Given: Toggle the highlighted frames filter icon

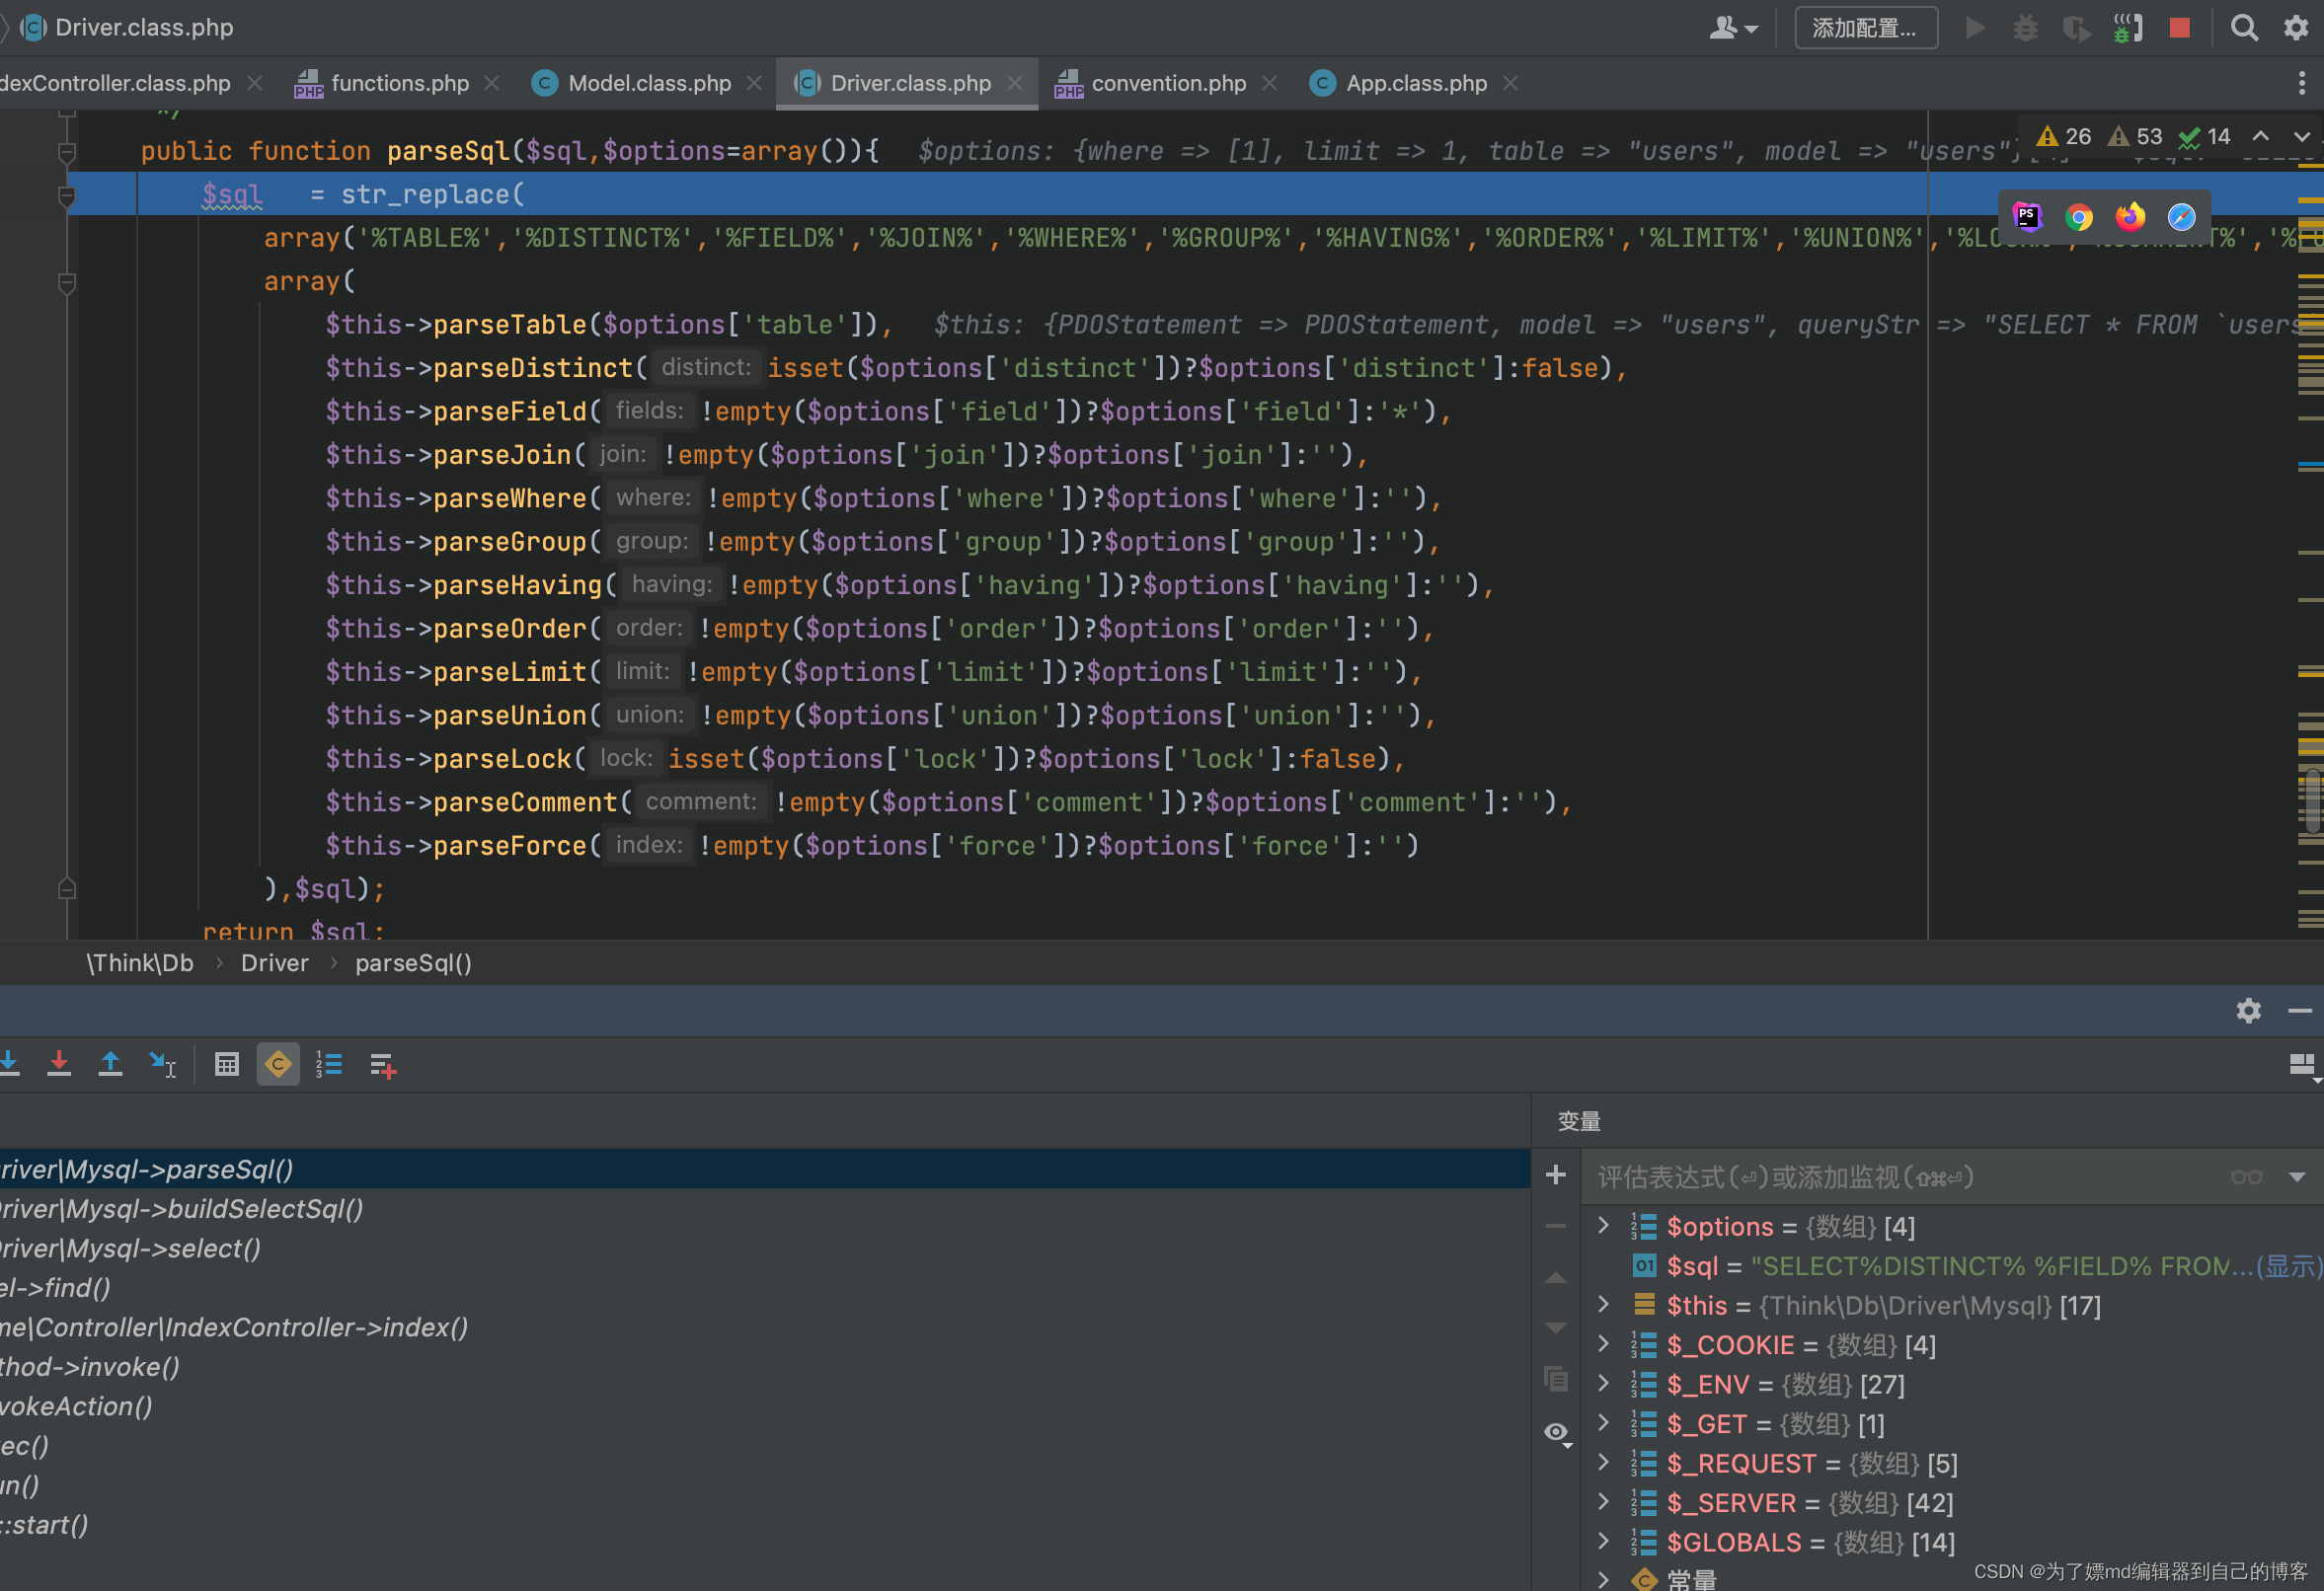Looking at the screenshot, I should [278, 1064].
